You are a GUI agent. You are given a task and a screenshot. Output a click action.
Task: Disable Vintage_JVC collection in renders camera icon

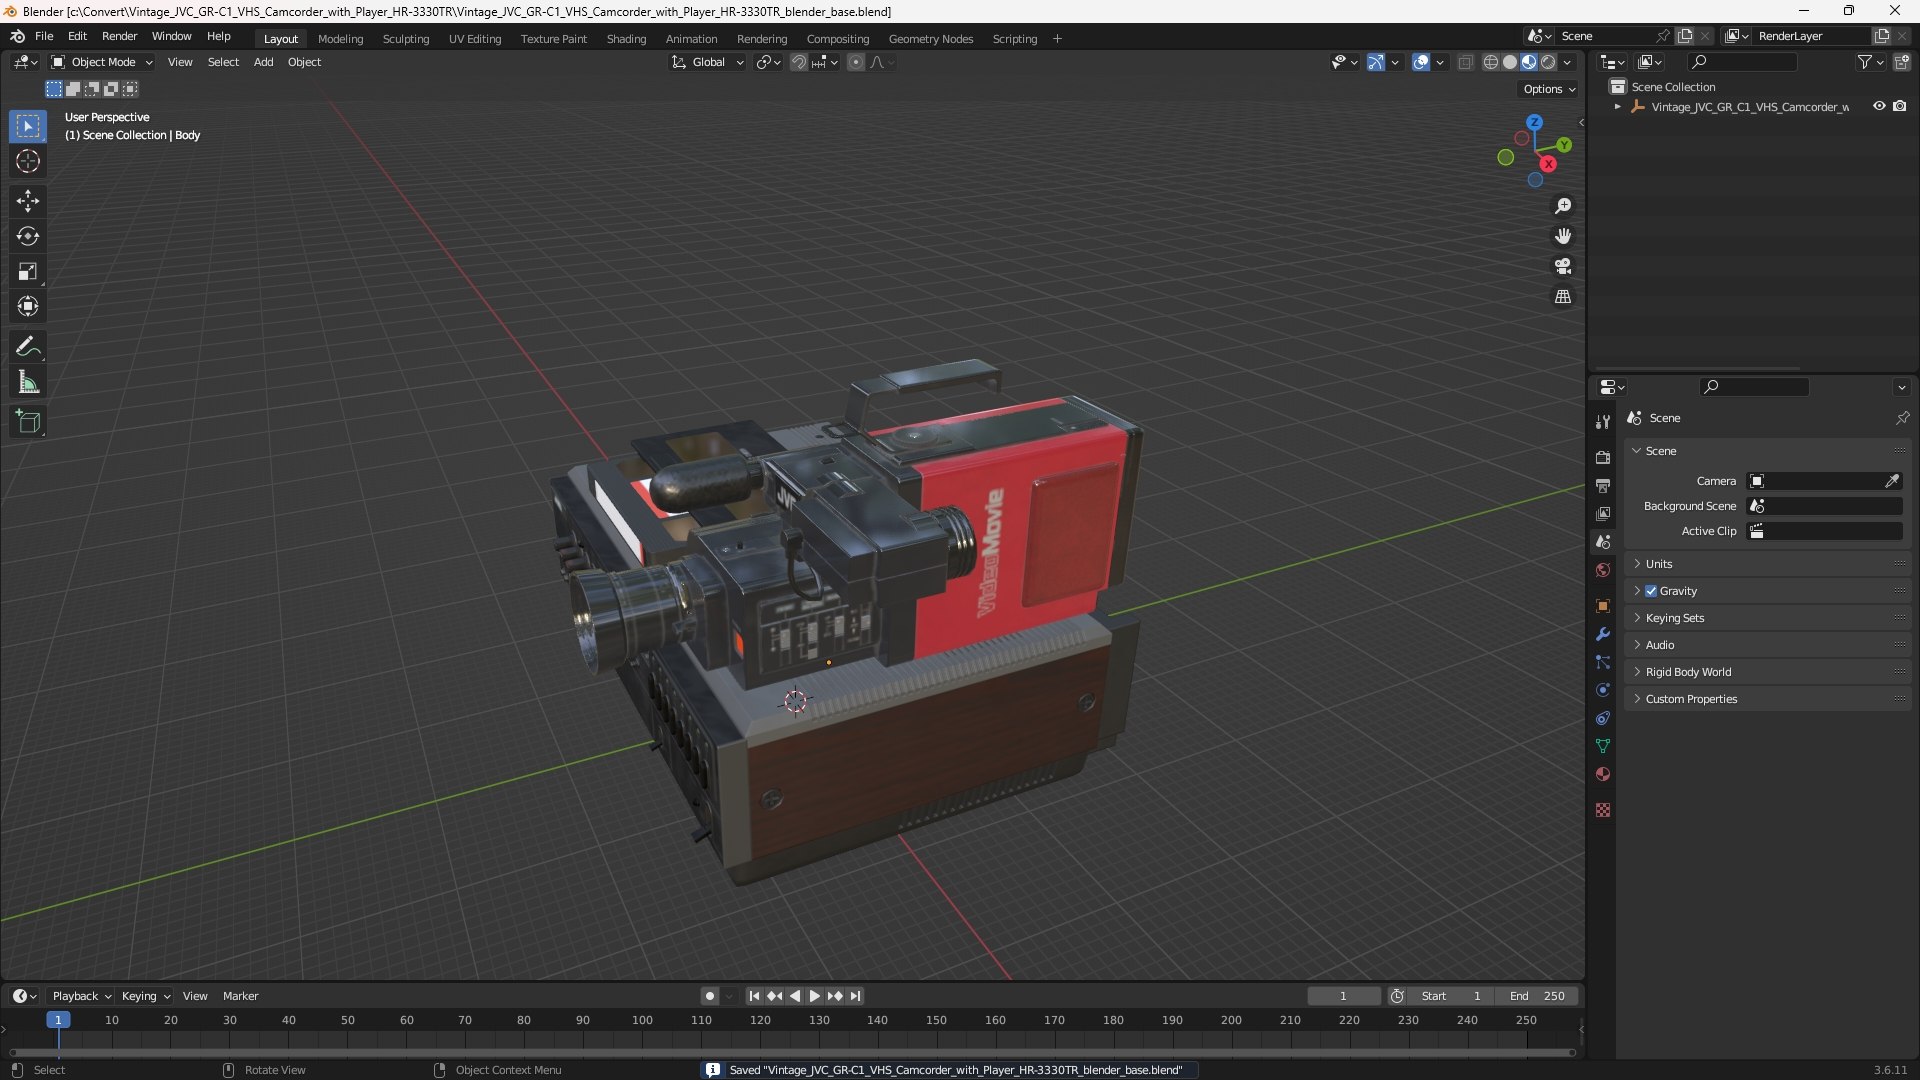coord(1899,106)
